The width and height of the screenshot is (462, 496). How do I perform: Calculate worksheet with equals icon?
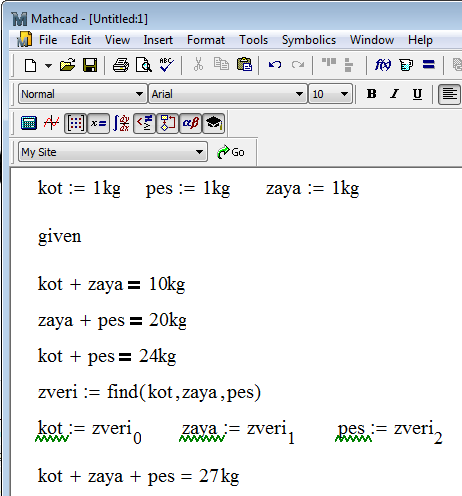point(429,64)
